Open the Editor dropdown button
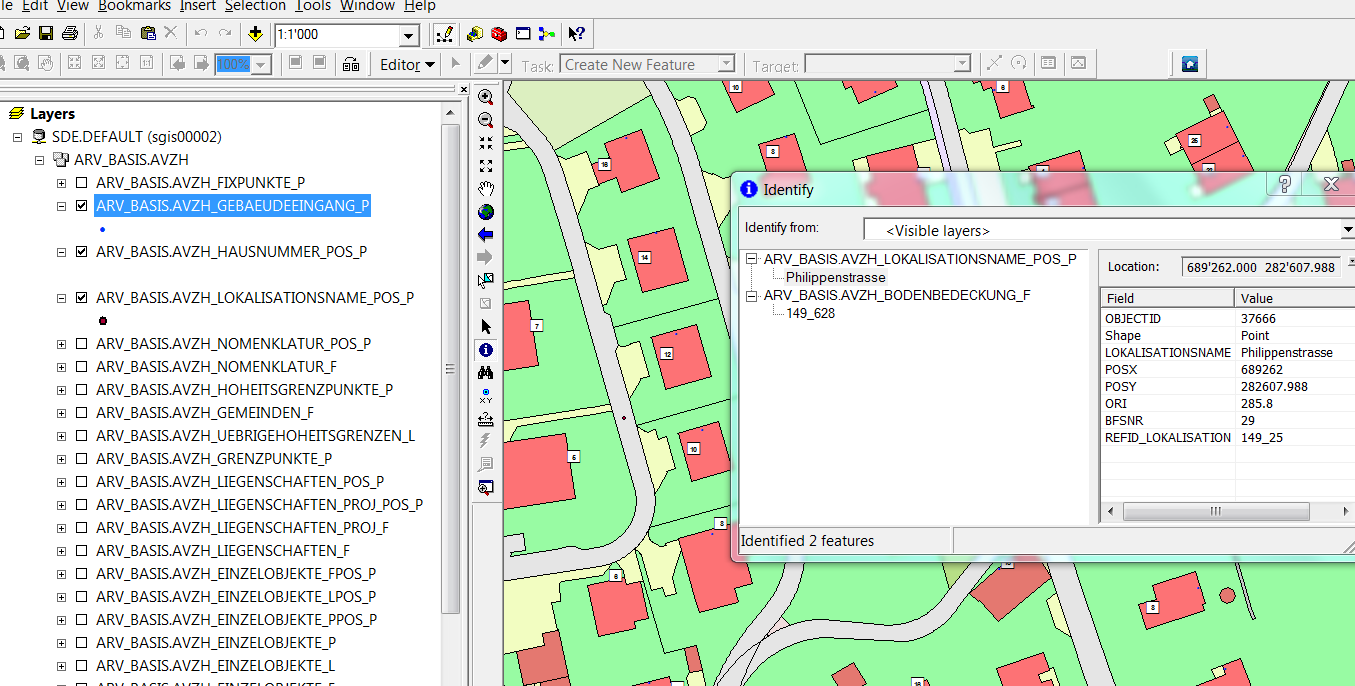Viewport: 1355px width, 686px height. (408, 65)
